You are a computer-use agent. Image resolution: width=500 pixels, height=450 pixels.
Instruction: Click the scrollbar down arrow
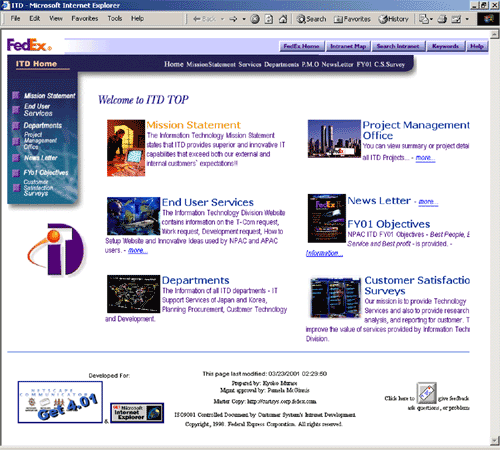coord(495,441)
